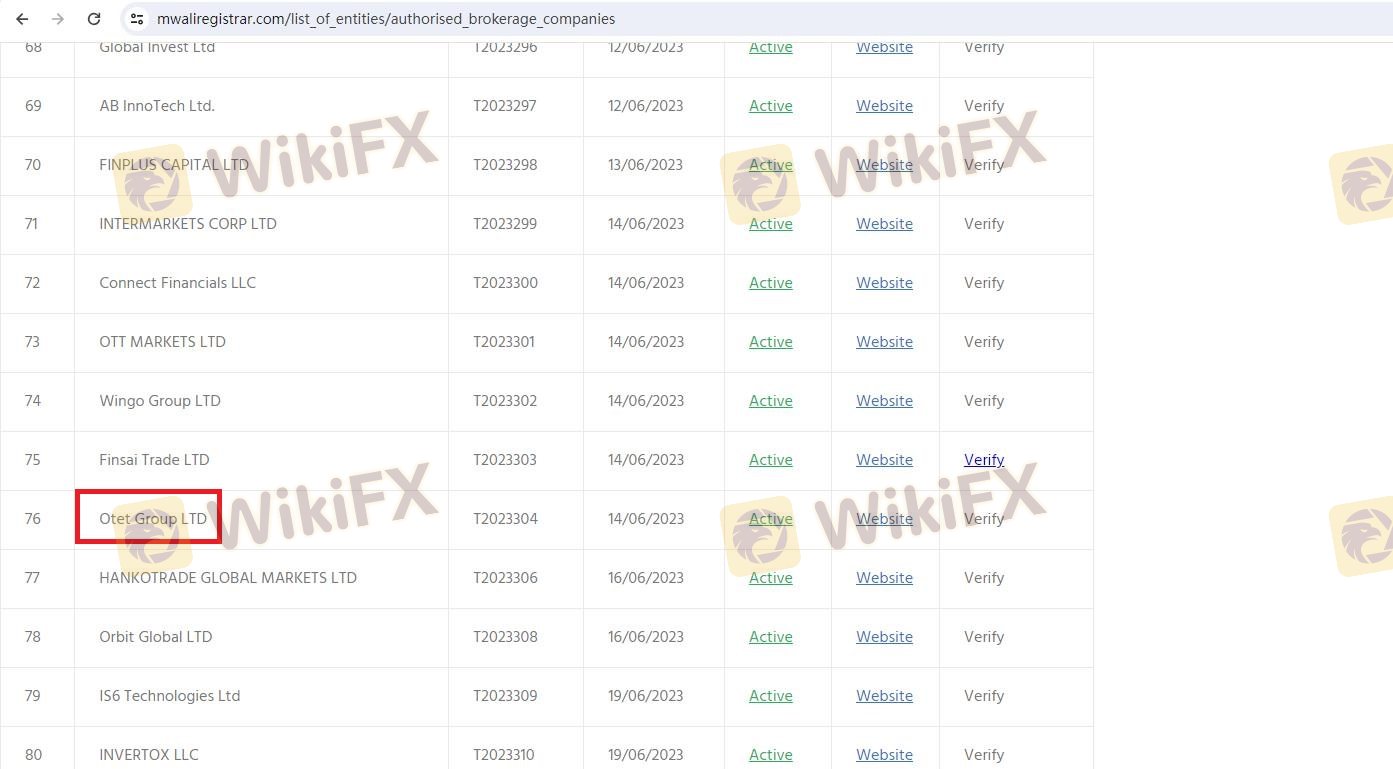Select registration number T2023299
This screenshot has width=1393, height=769.
(x=505, y=224)
